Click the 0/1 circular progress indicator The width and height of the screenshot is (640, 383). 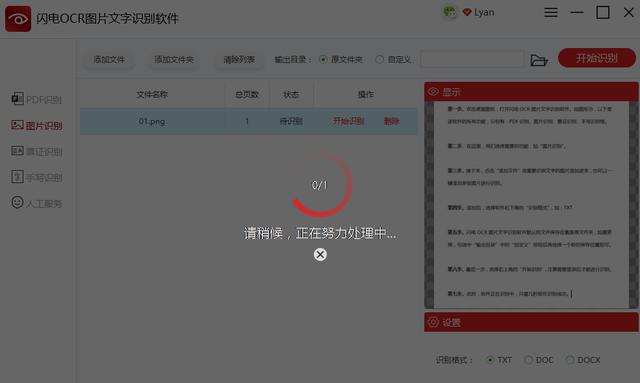[x=320, y=185]
